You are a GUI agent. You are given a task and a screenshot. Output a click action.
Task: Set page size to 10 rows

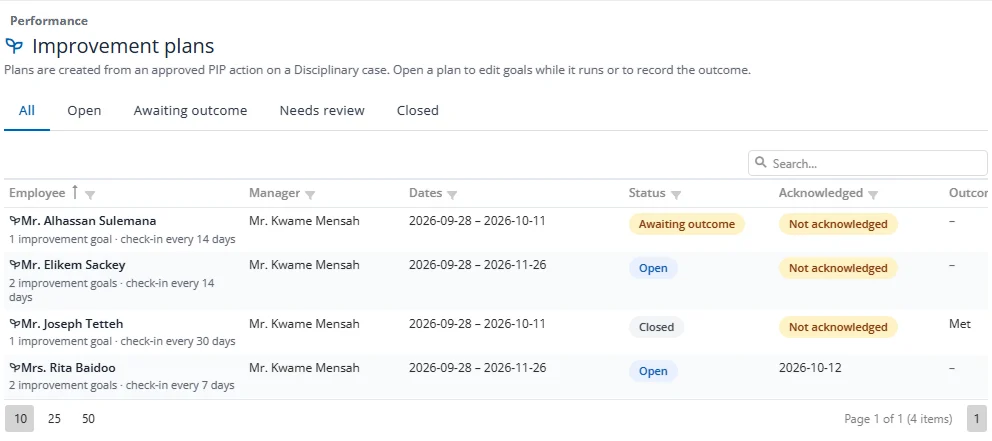pyautogui.click(x=20, y=419)
